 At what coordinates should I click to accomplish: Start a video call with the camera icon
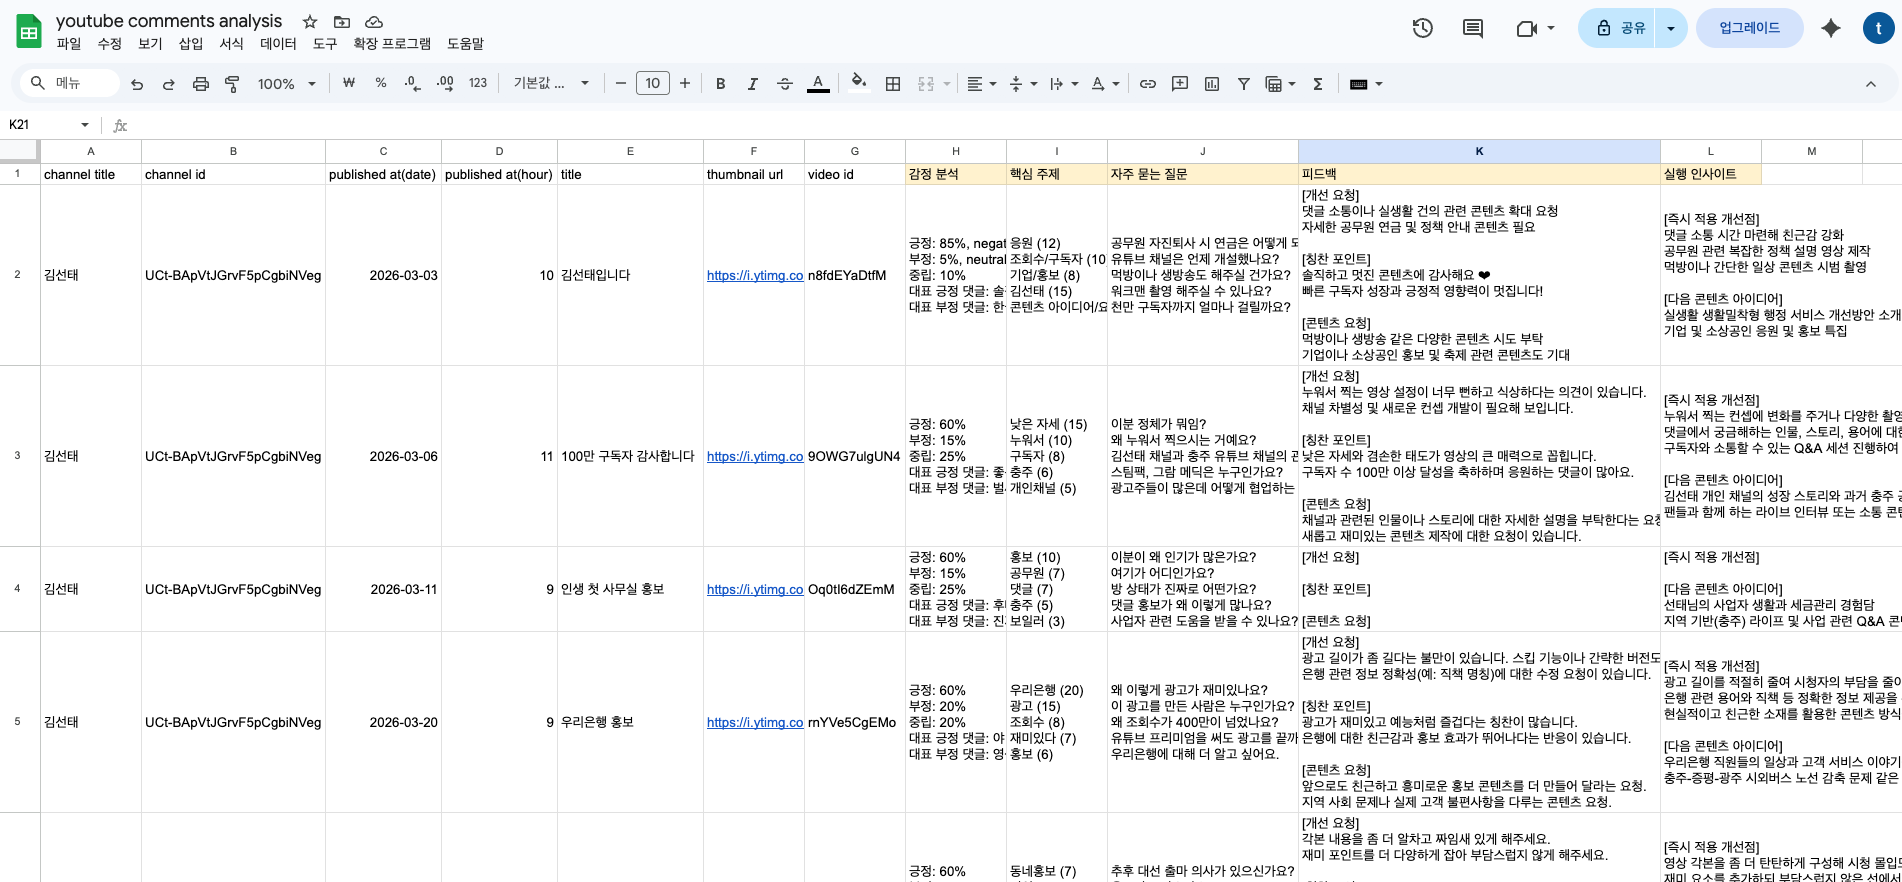(x=1527, y=28)
